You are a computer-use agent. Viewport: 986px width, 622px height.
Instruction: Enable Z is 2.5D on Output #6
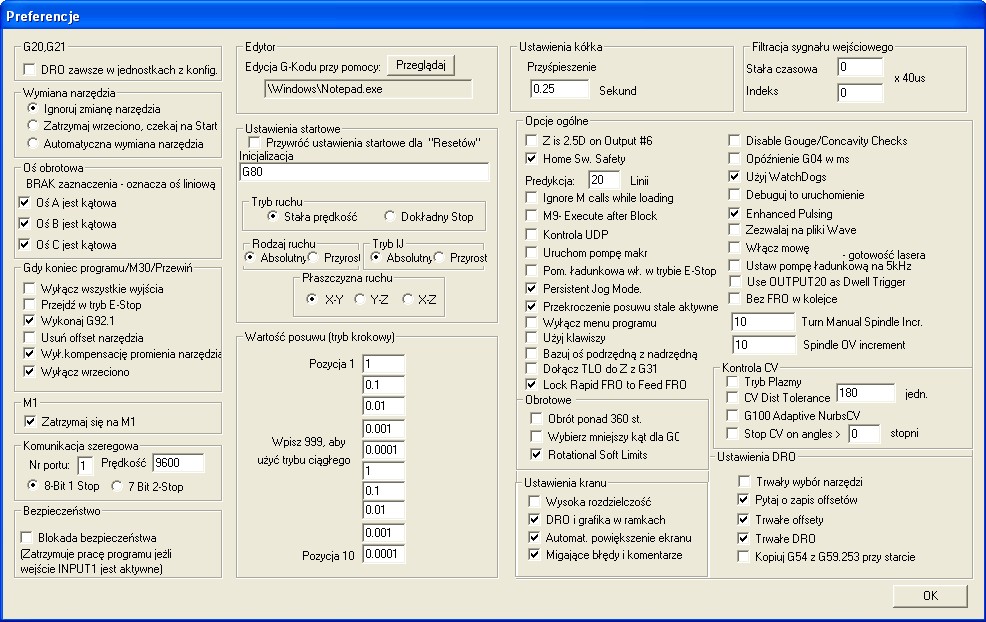pos(531,140)
